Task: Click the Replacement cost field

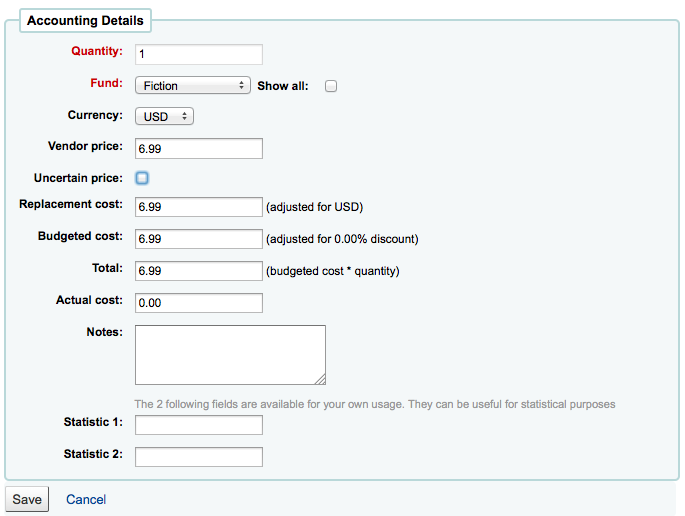Action: point(199,207)
